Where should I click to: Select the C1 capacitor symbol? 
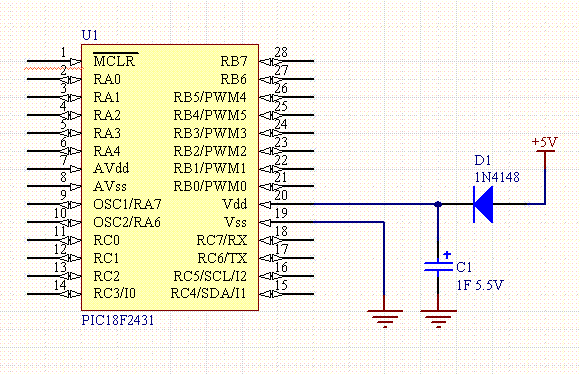[x=438, y=266]
